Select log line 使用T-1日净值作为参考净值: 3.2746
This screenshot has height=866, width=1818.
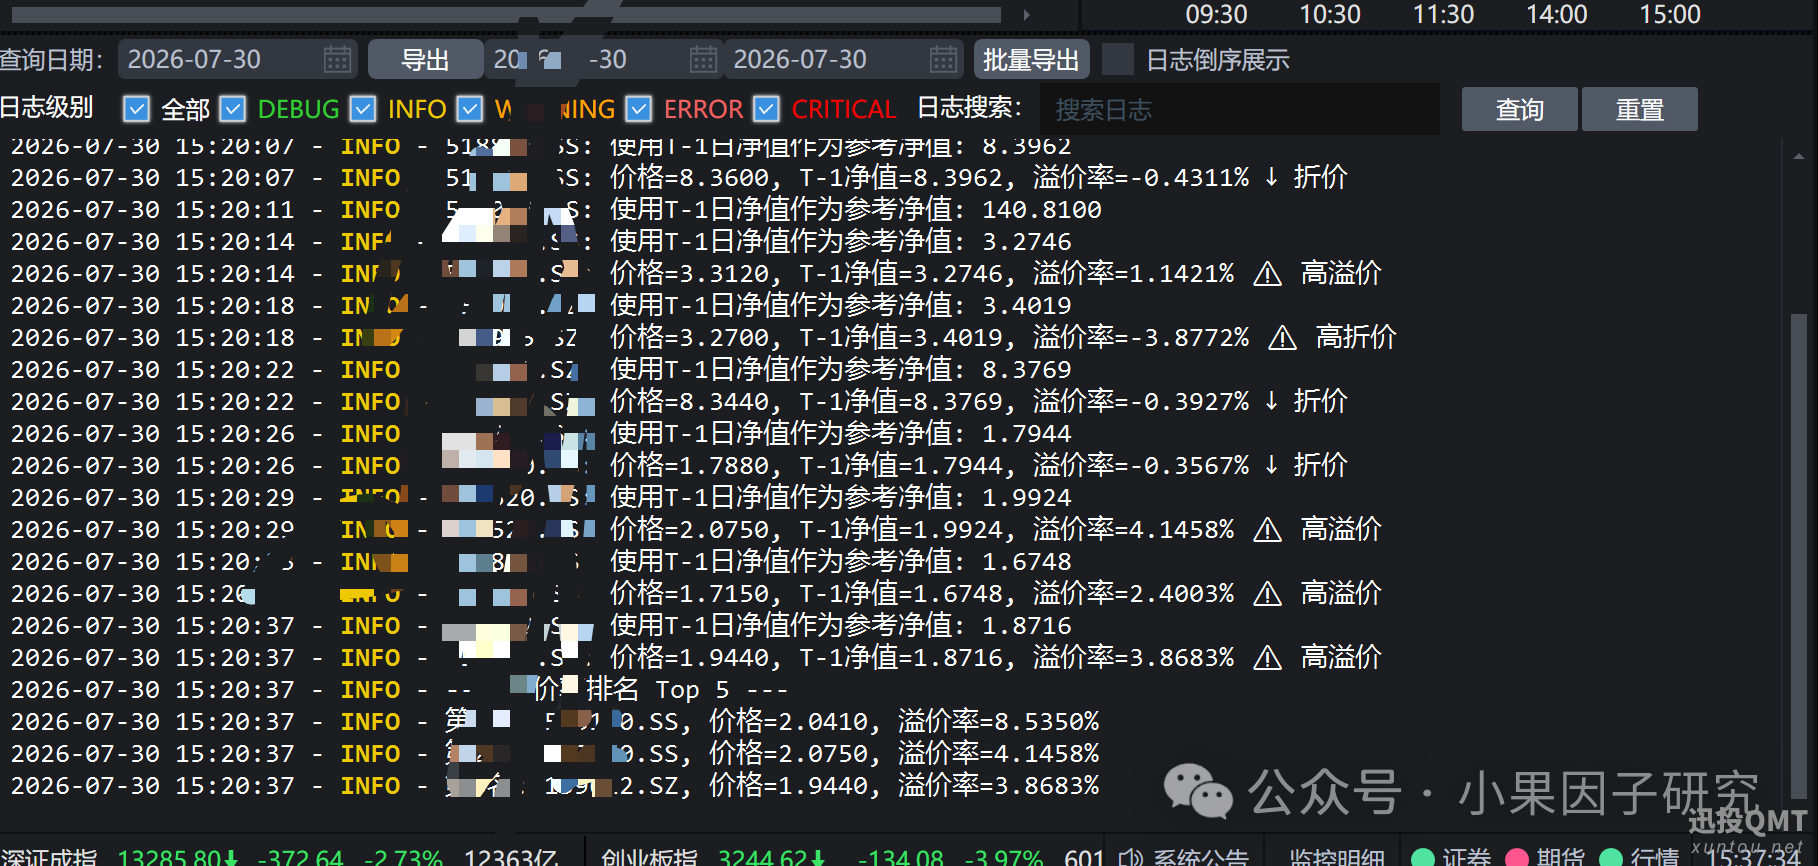(x=541, y=242)
